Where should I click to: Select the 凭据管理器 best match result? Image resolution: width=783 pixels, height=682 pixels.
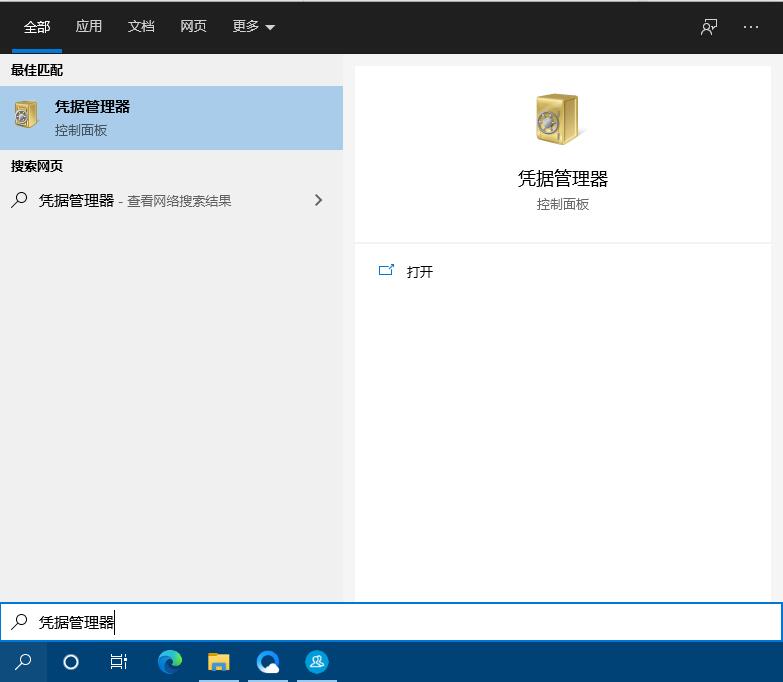[x=171, y=117]
